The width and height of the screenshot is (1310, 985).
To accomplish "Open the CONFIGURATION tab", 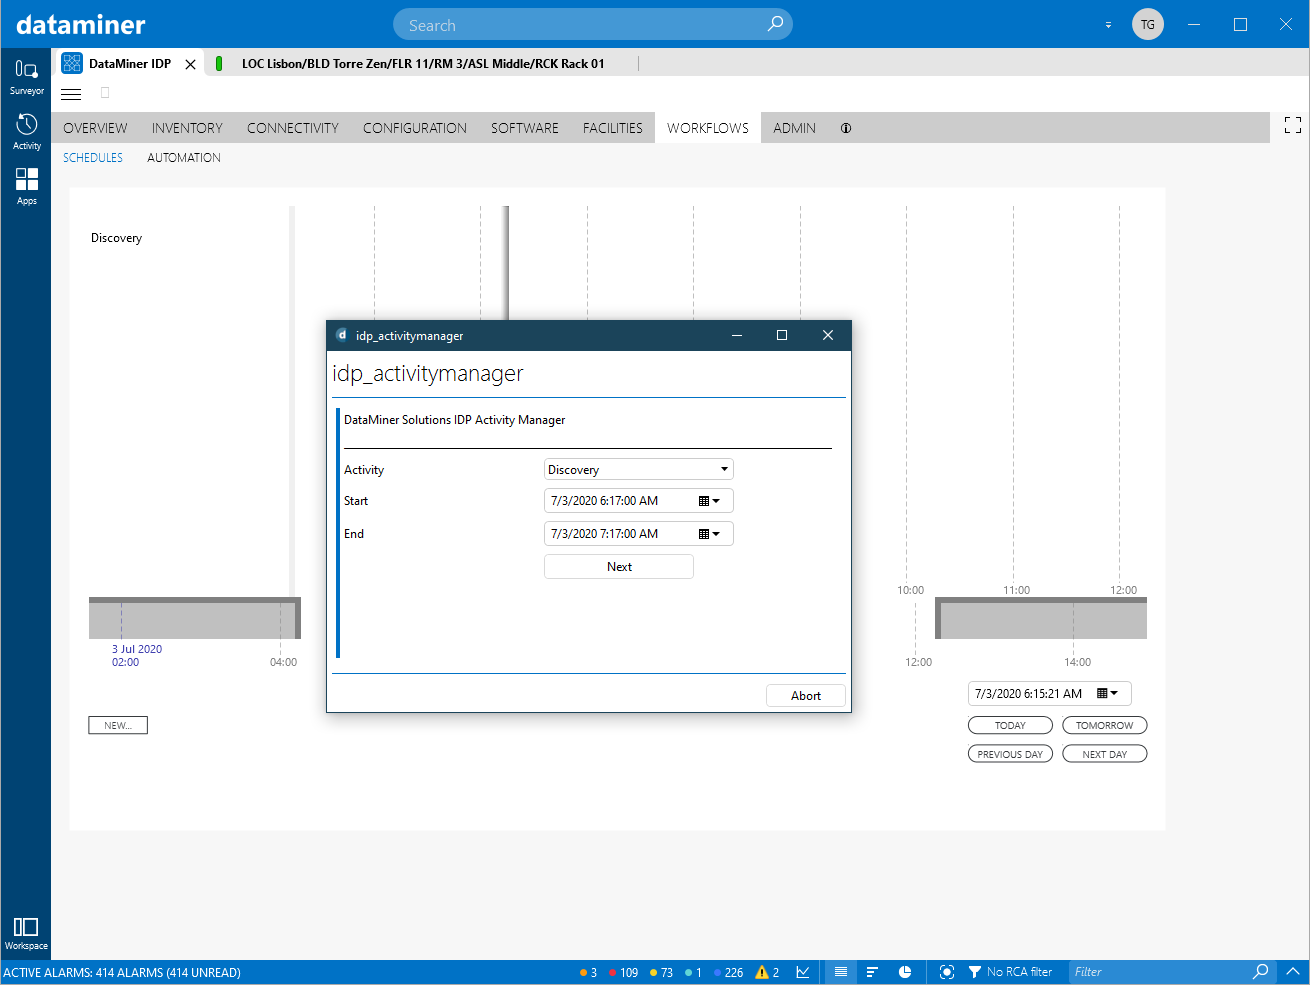I will pyautogui.click(x=415, y=128).
